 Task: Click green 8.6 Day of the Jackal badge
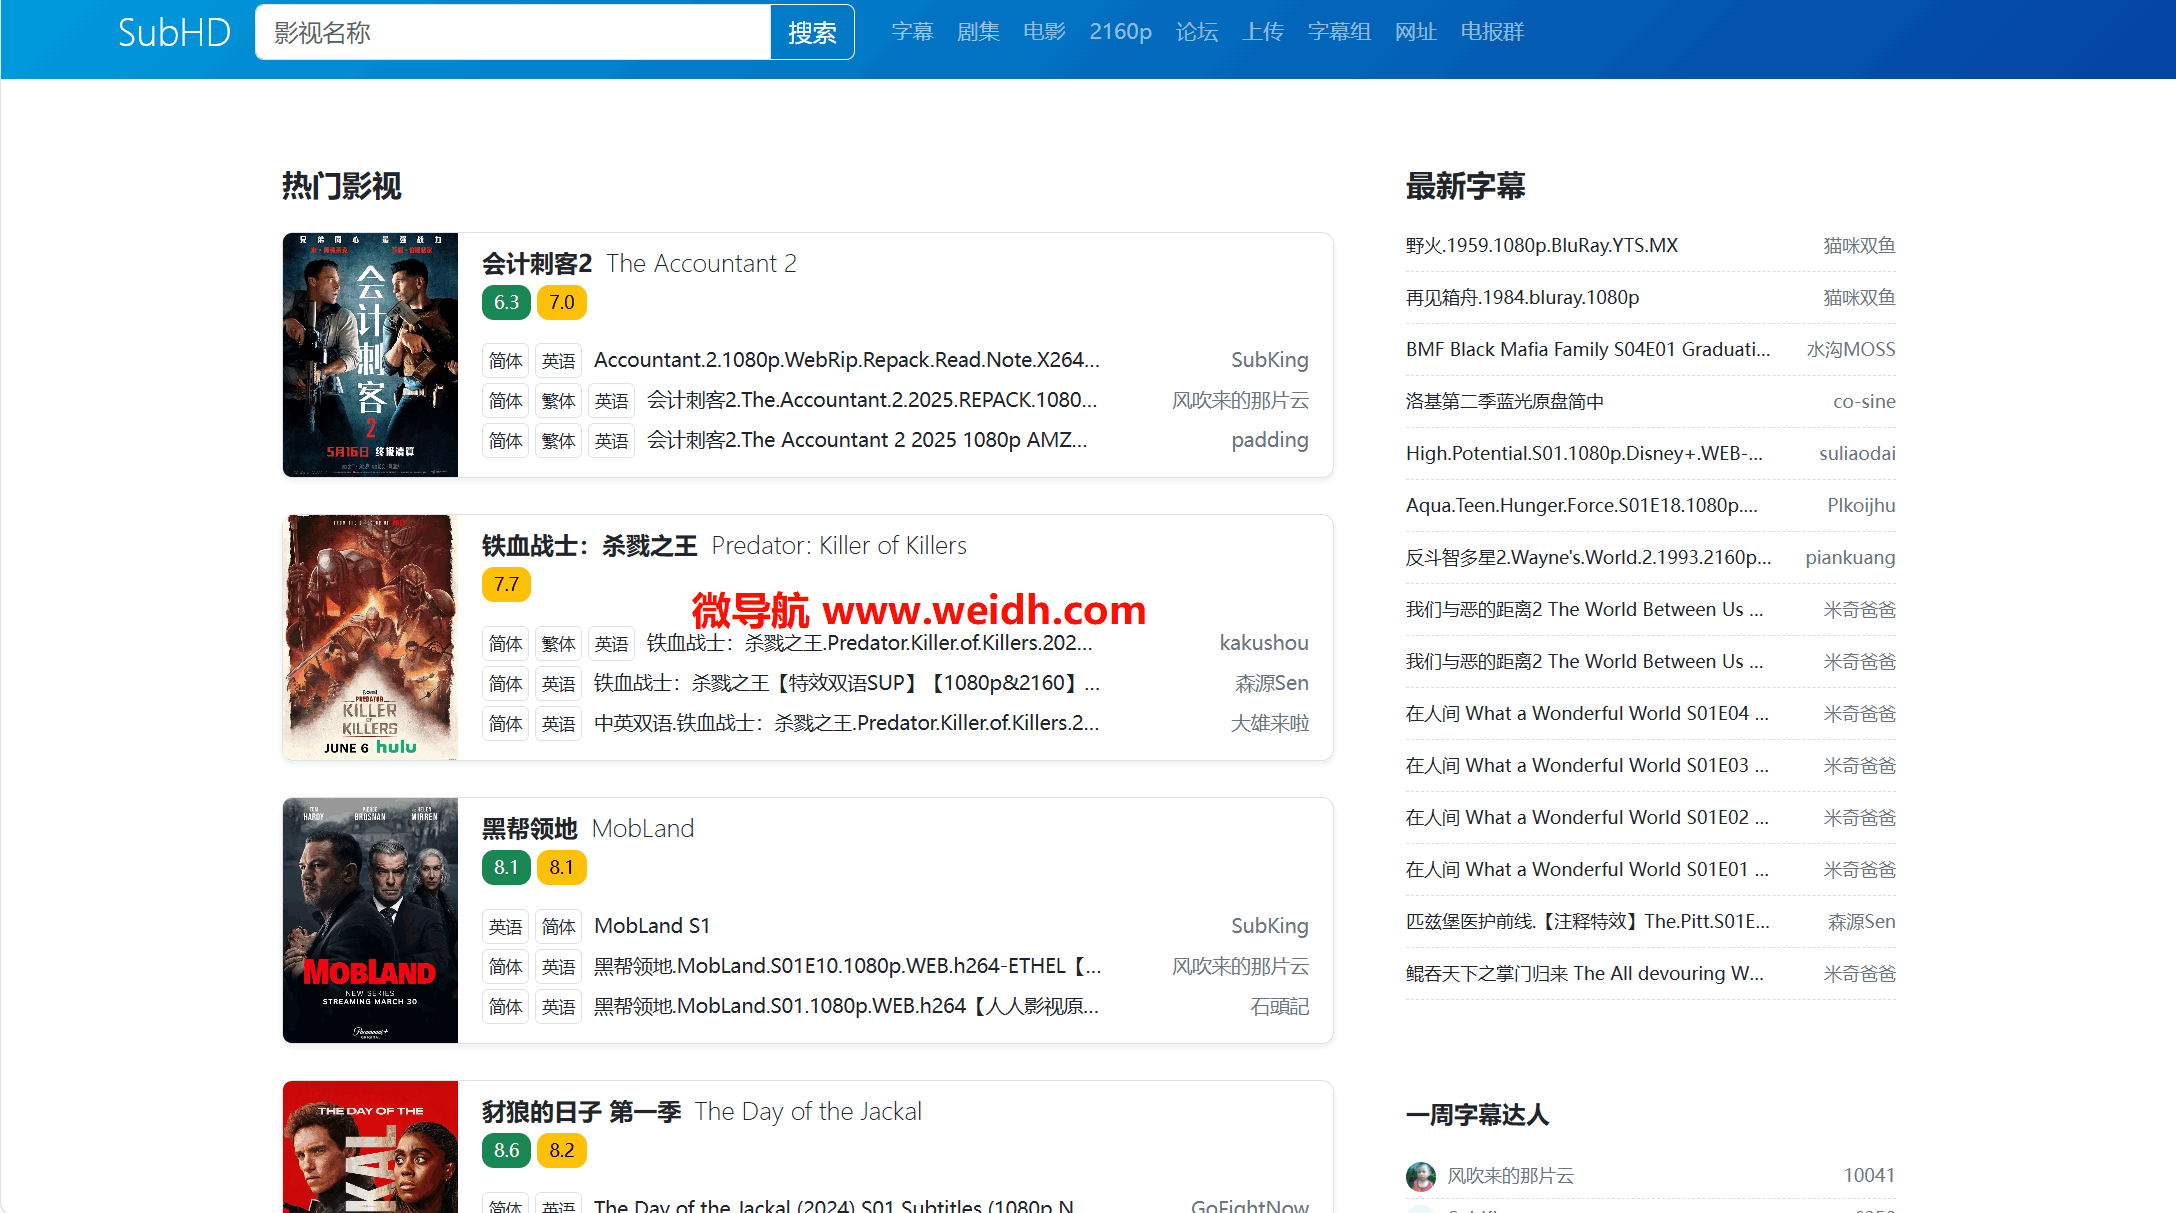506,1150
